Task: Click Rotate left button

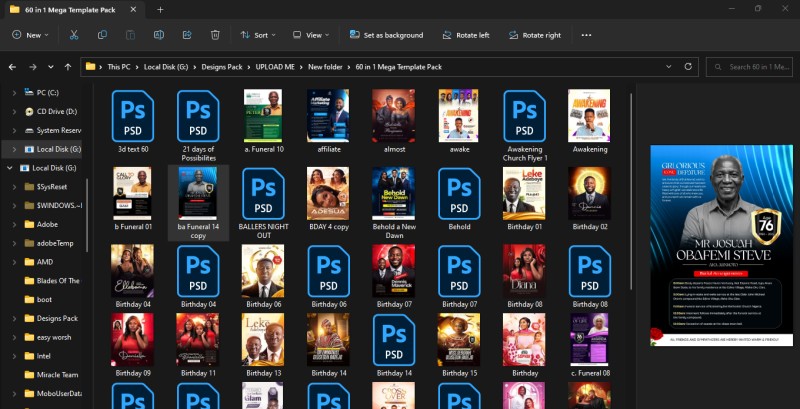Action: (x=466, y=35)
